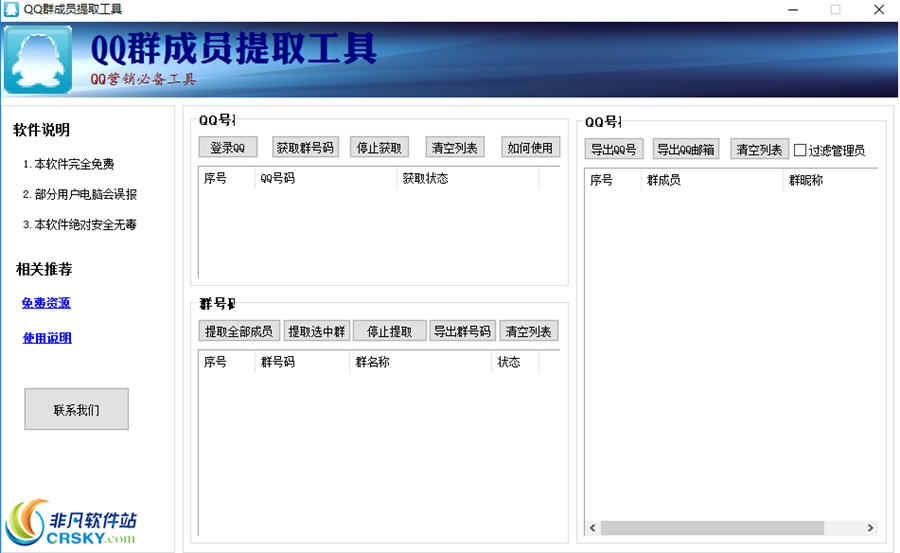900x553 pixels.
Task: Click the 停止提取 button
Action: tap(390, 331)
